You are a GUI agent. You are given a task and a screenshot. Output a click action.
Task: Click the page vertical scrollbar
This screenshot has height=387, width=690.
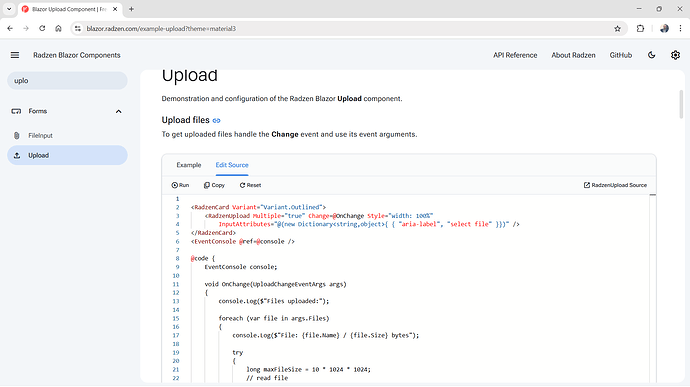[681, 104]
